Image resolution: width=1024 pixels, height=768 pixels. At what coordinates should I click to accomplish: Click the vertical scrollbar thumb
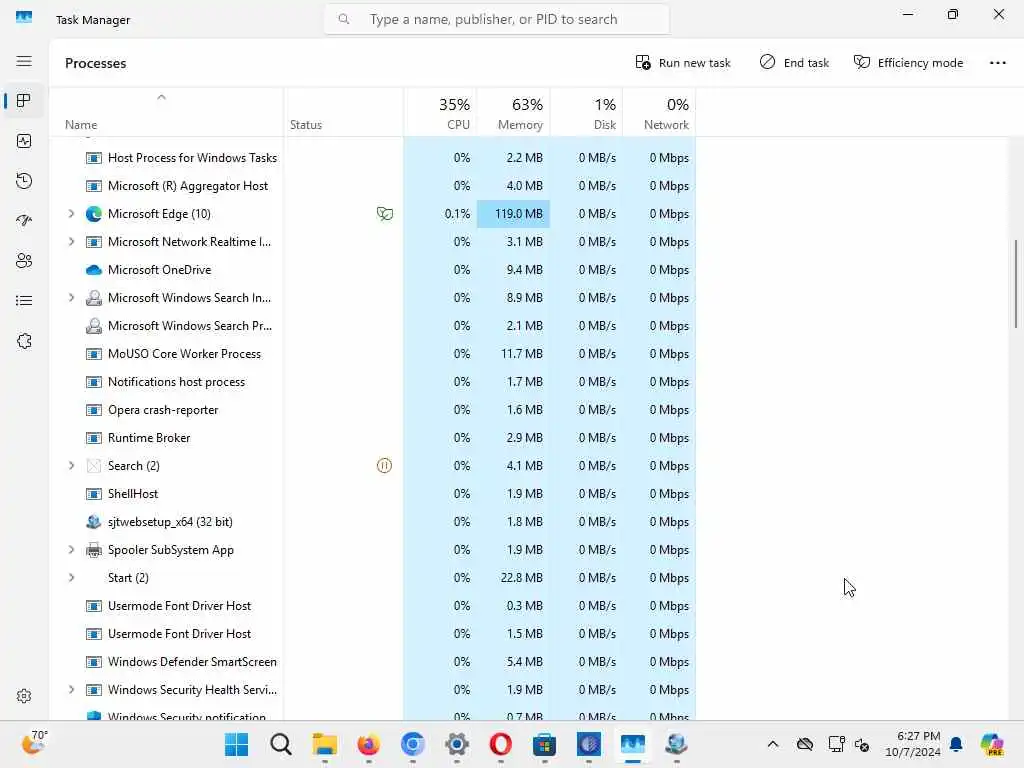point(1016,284)
